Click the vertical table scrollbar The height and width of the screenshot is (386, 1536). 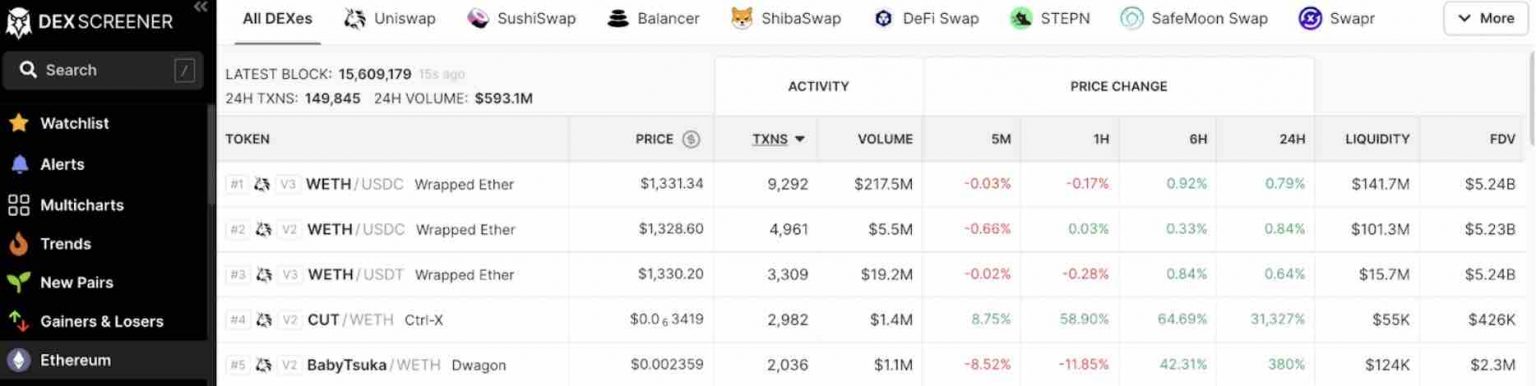(x=1531, y=95)
